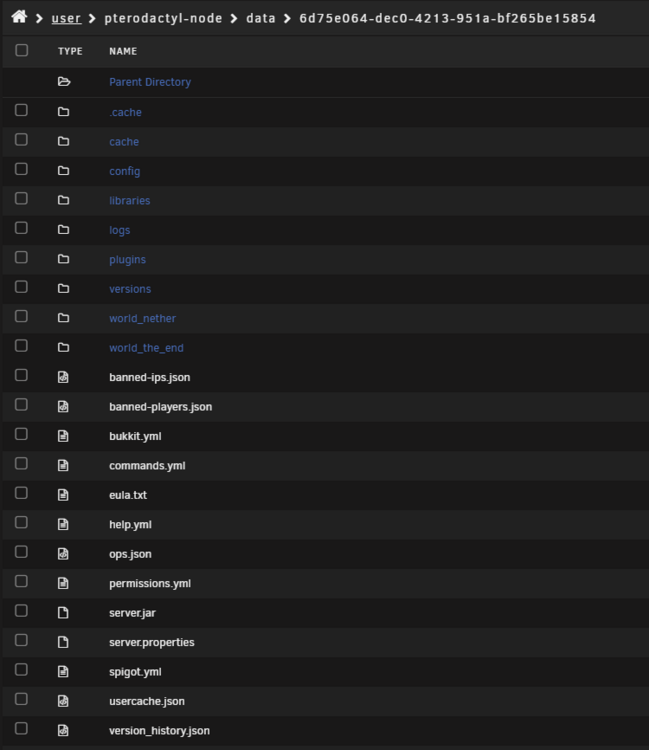Go to Parent Directory

[150, 82]
